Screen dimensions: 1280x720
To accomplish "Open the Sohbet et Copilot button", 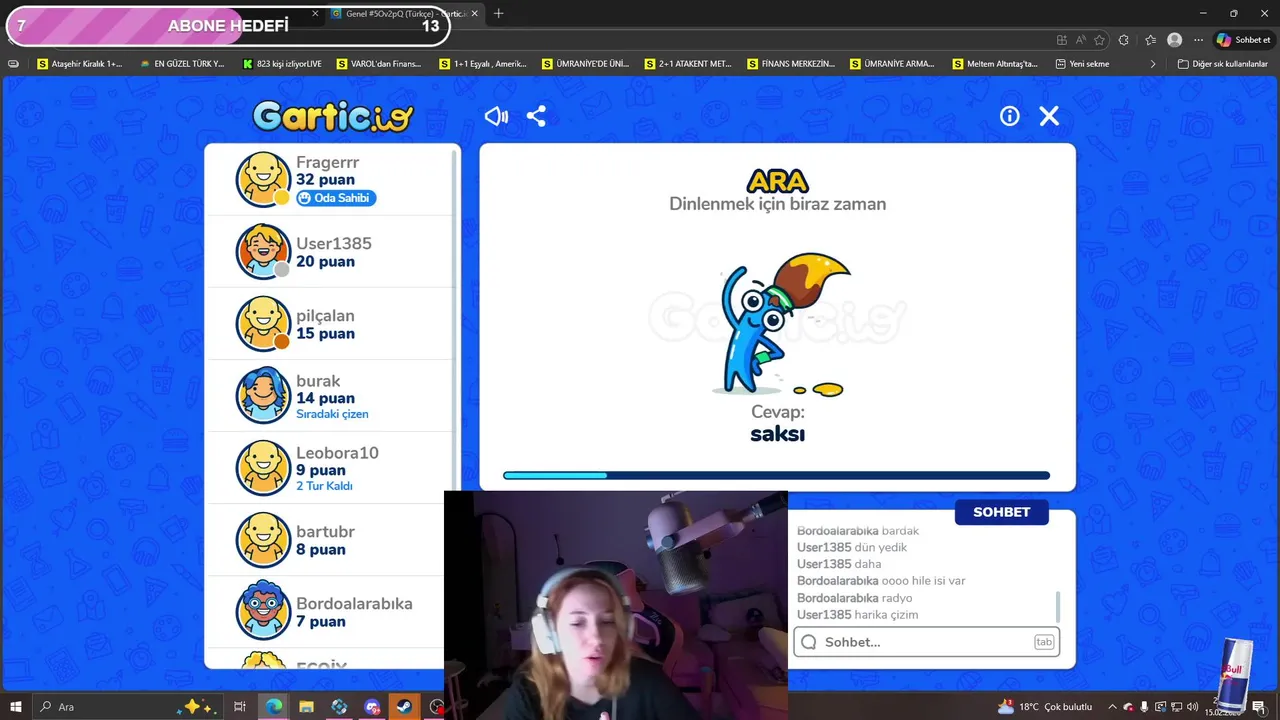I will tap(1243, 40).
